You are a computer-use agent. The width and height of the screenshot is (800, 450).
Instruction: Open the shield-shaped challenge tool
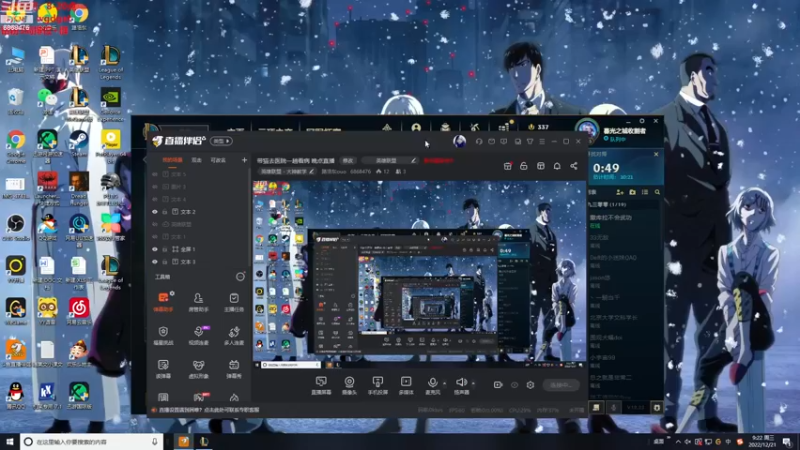pyautogui.click(x=163, y=335)
